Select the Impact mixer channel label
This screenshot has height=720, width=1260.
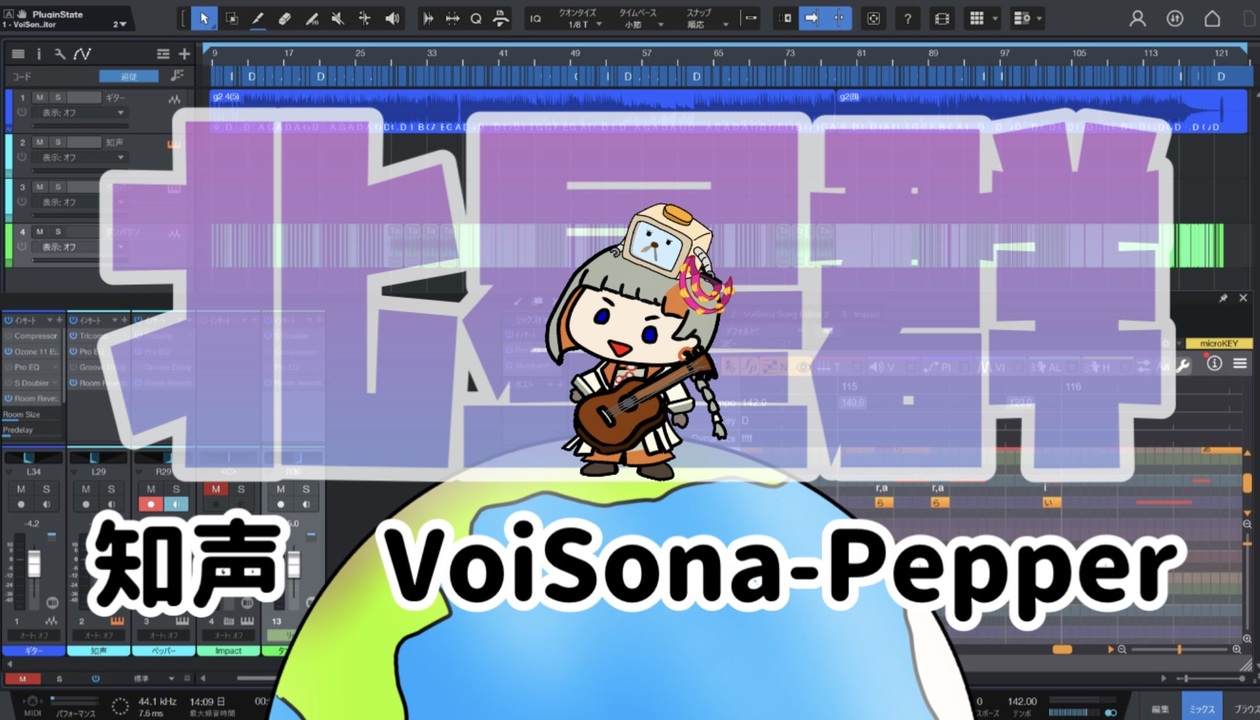coord(228,650)
